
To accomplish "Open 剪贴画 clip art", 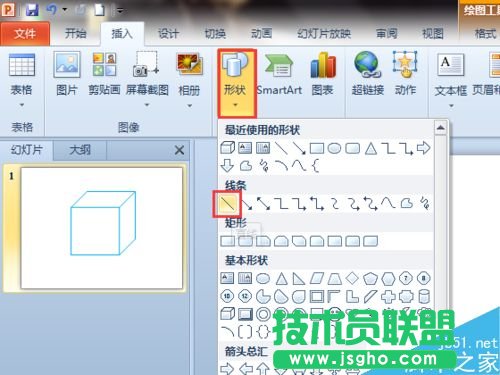I will click(x=104, y=74).
